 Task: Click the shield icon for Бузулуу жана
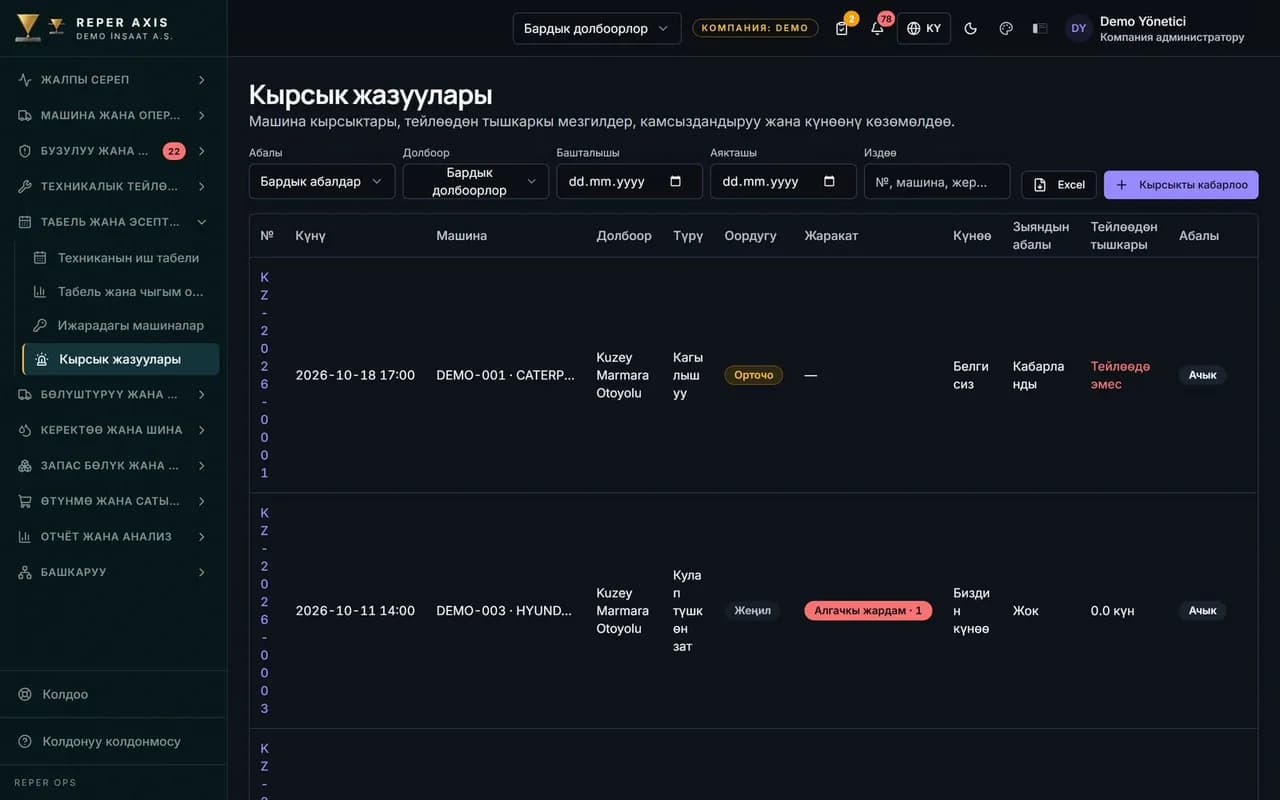coord(25,151)
